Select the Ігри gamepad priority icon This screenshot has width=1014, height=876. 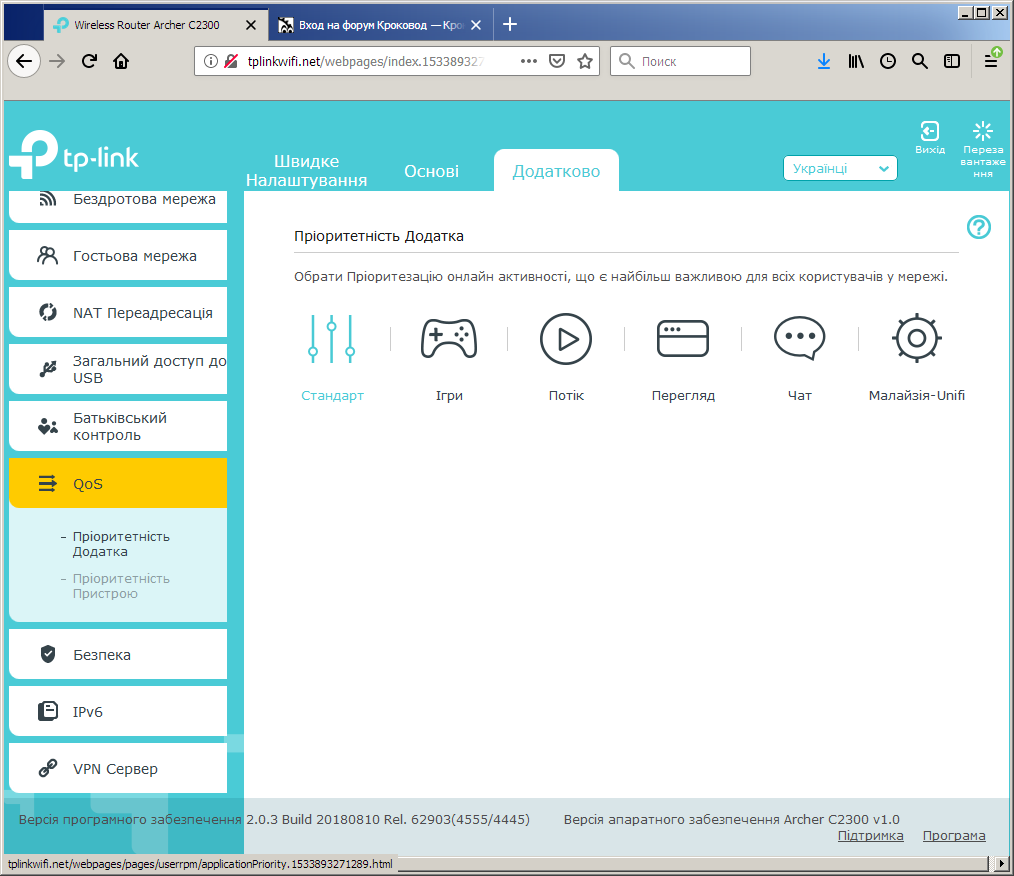(449, 338)
